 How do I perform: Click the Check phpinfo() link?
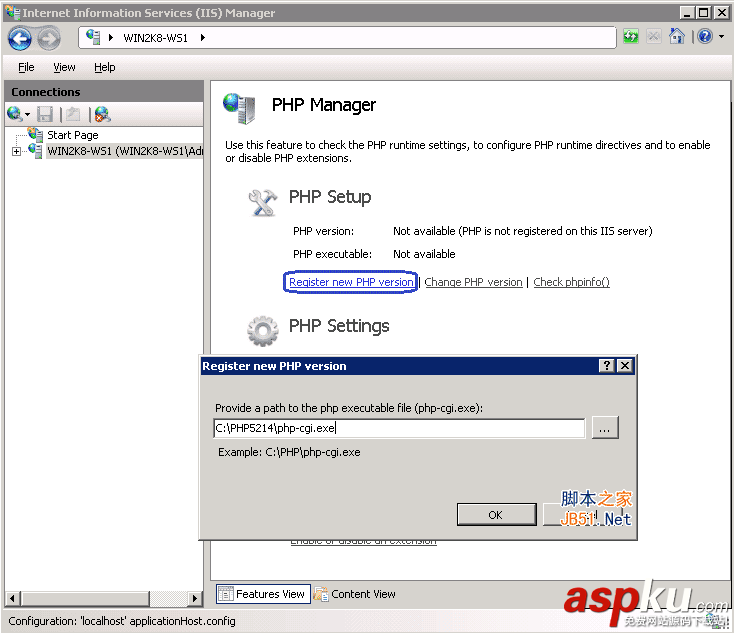pyautogui.click(x=571, y=282)
